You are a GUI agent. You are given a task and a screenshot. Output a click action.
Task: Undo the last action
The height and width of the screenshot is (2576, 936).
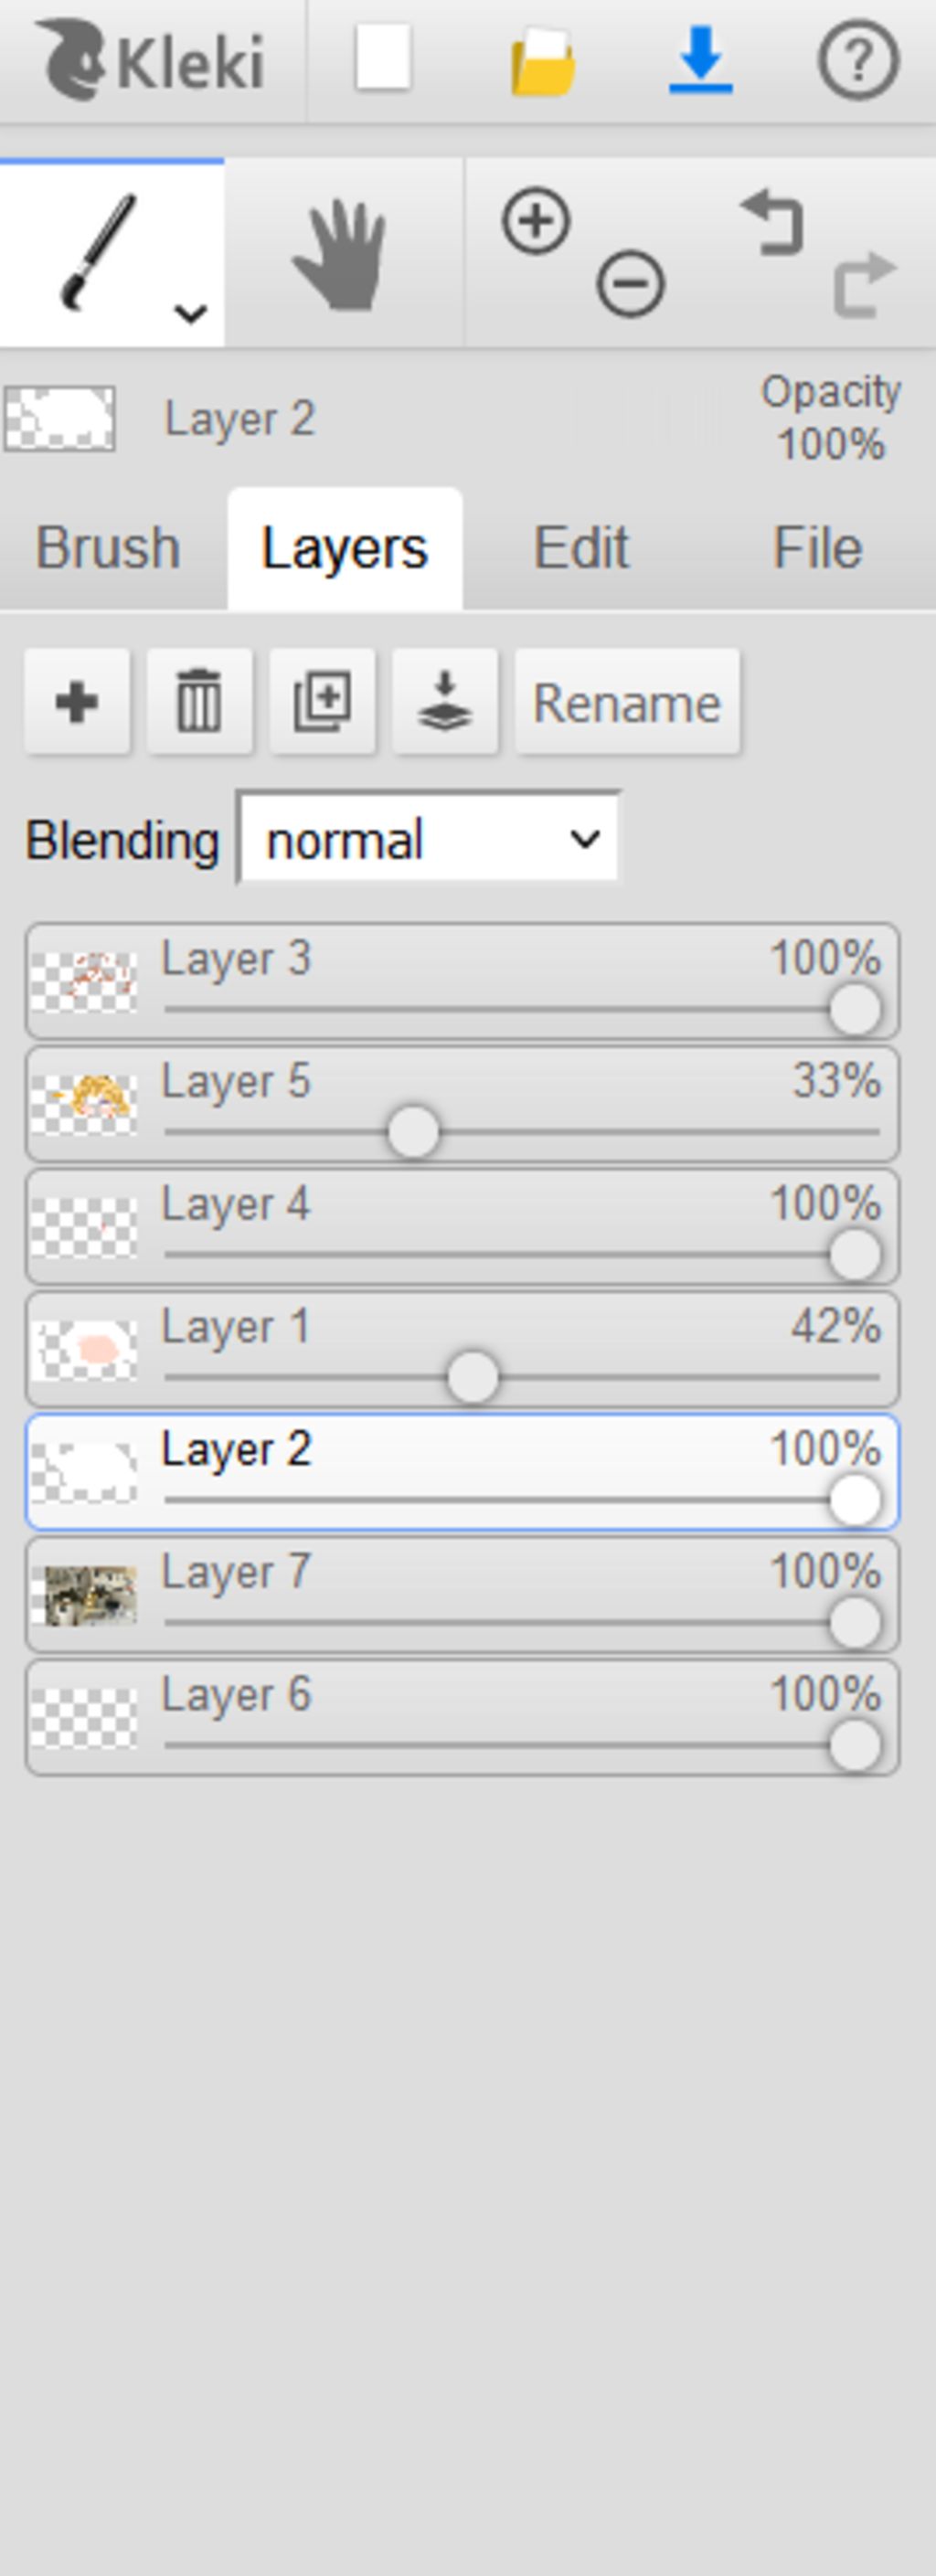click(772, 222)
